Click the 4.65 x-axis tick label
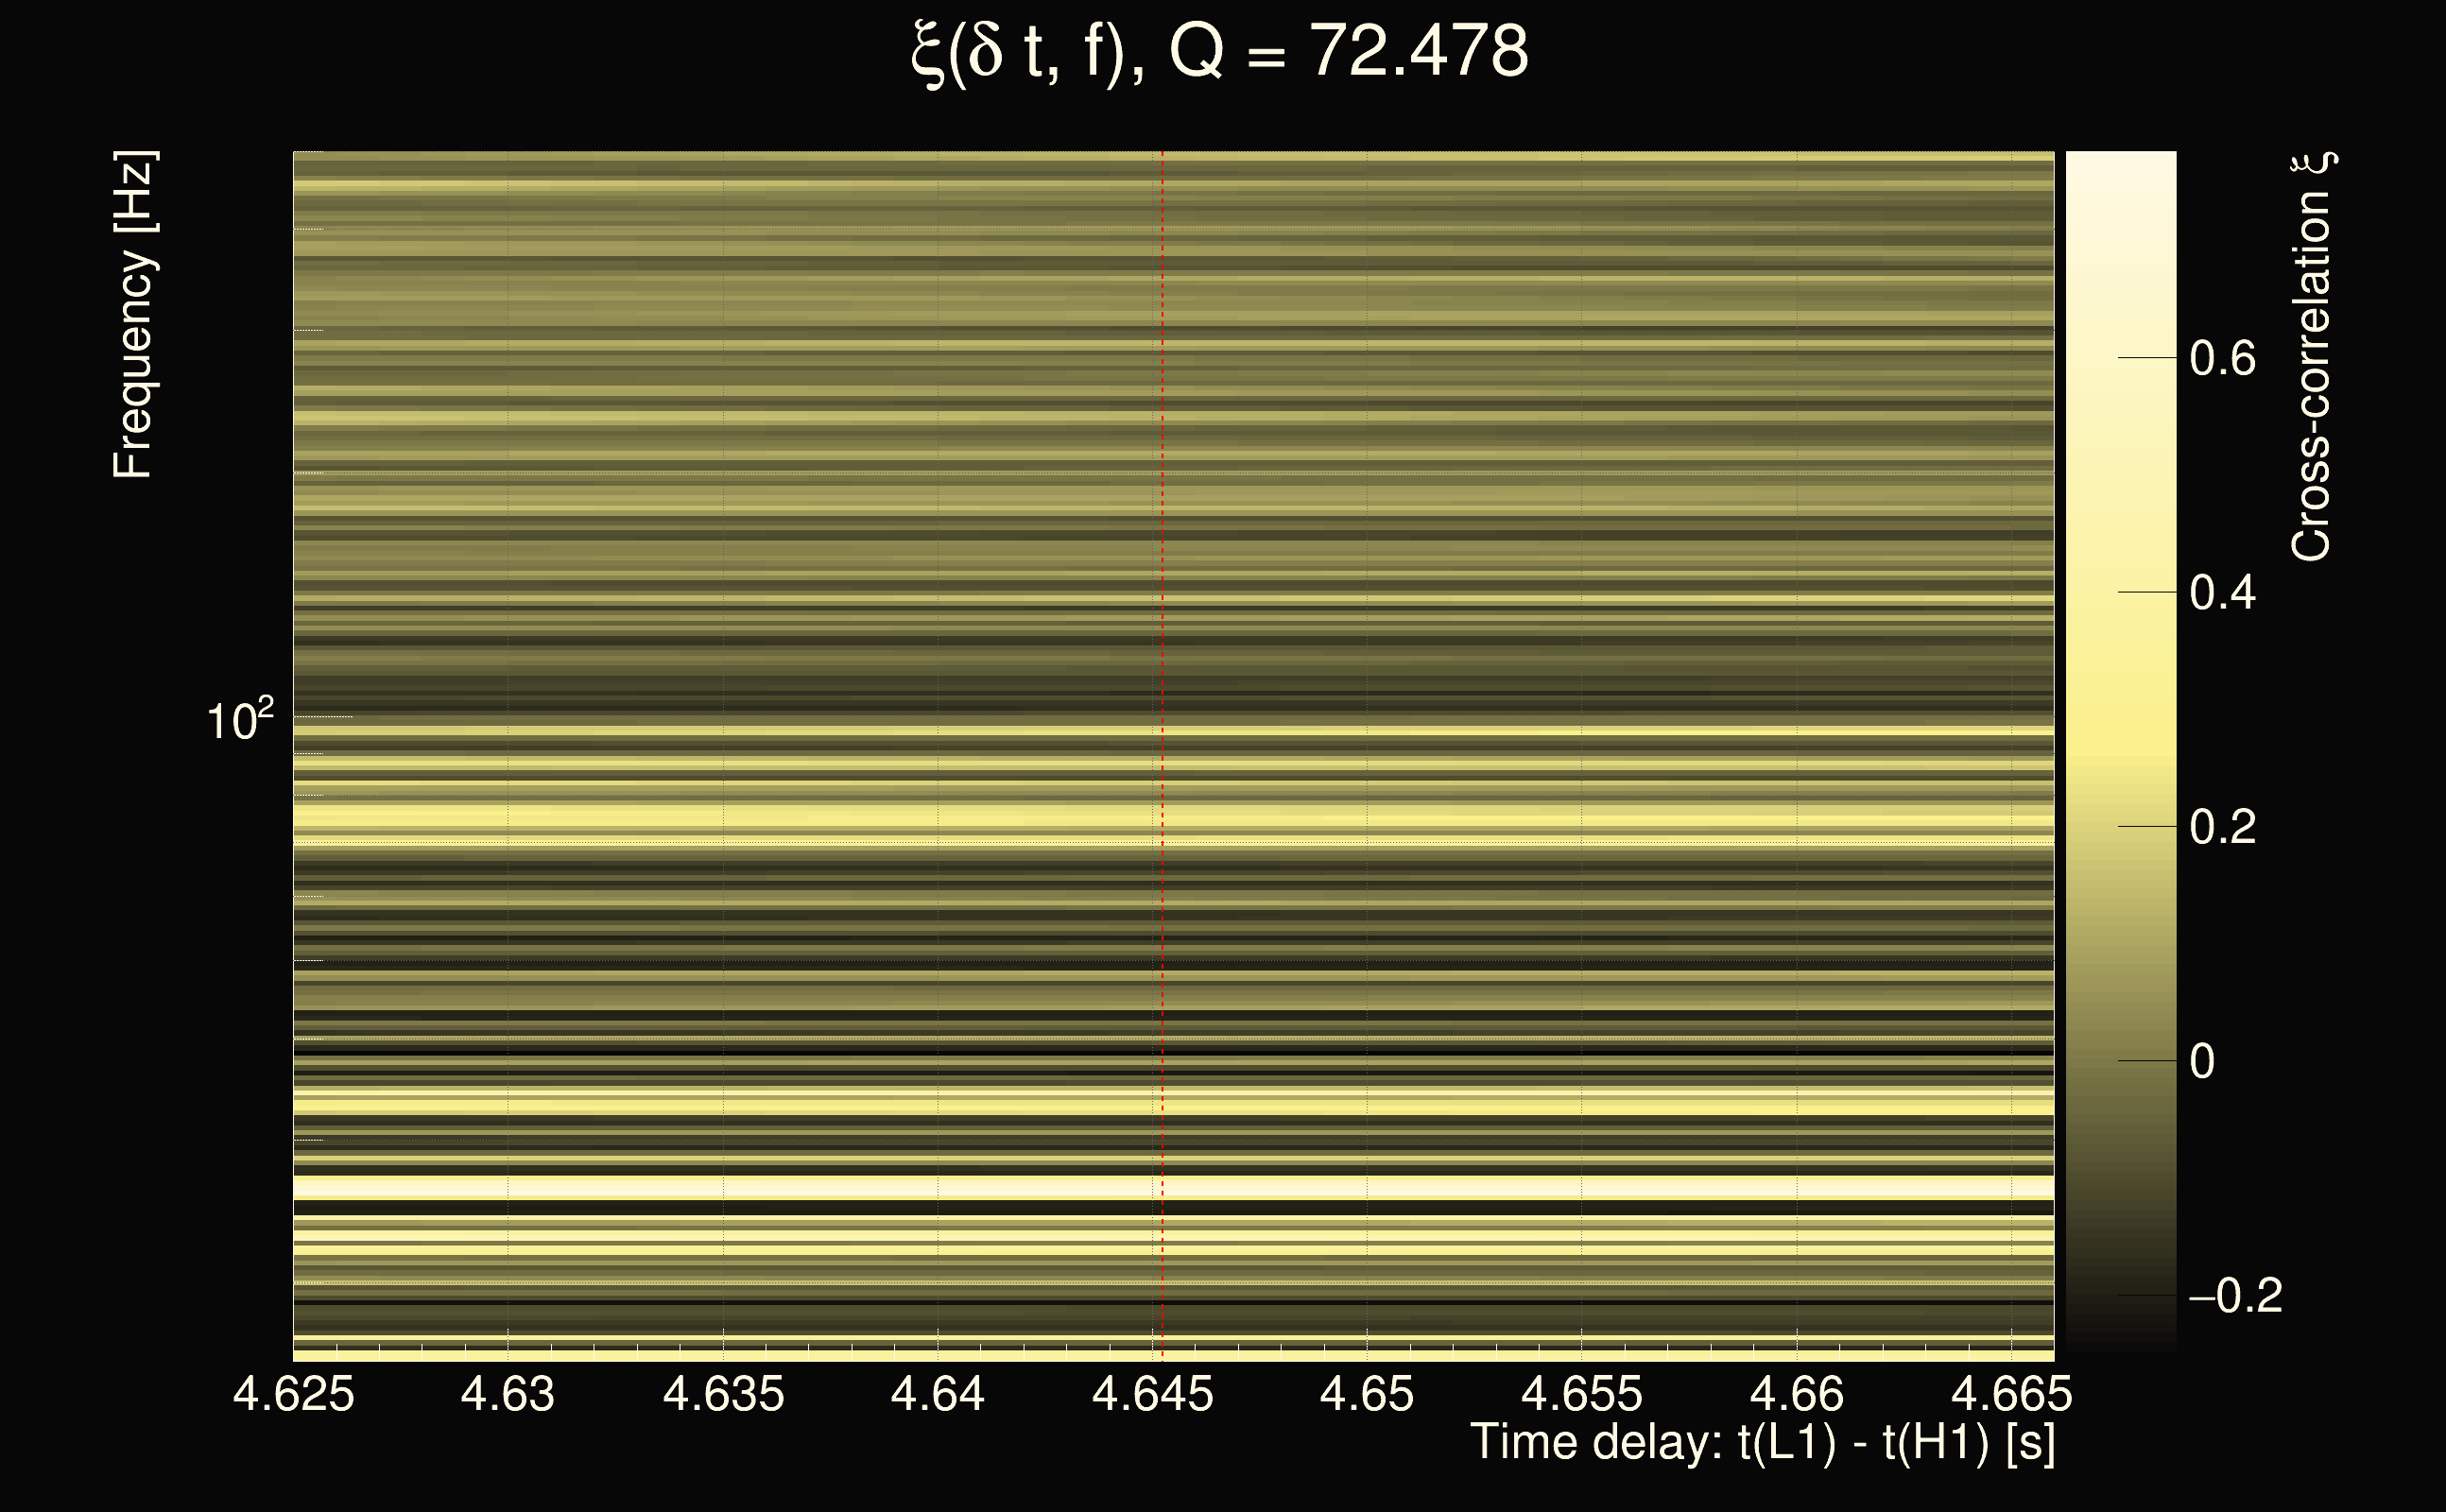The height and width of the screenshot is (1512, 2446). [x=1366, y=1394]
